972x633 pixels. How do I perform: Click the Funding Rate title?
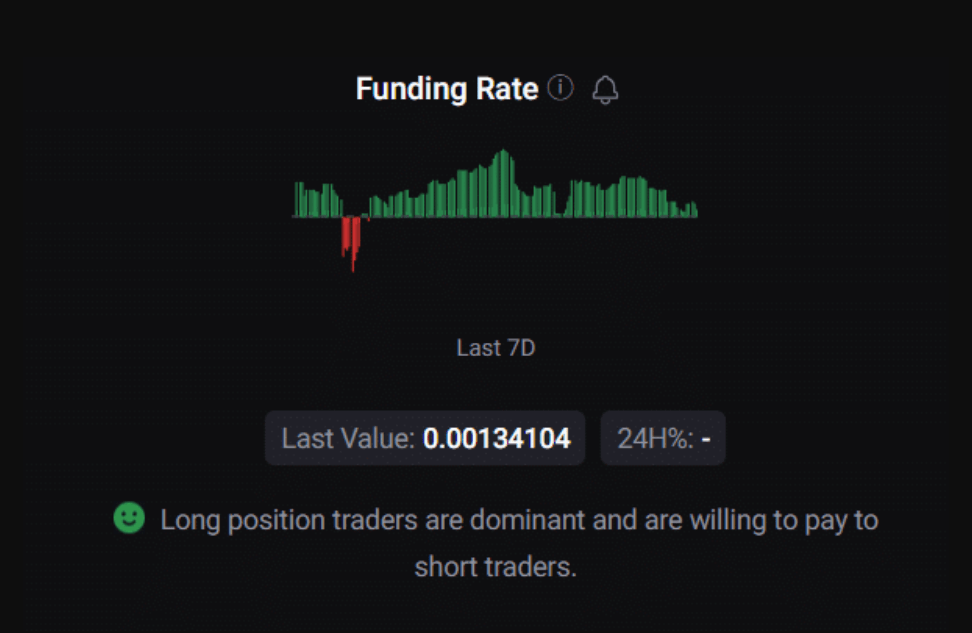tap(447, 89)
